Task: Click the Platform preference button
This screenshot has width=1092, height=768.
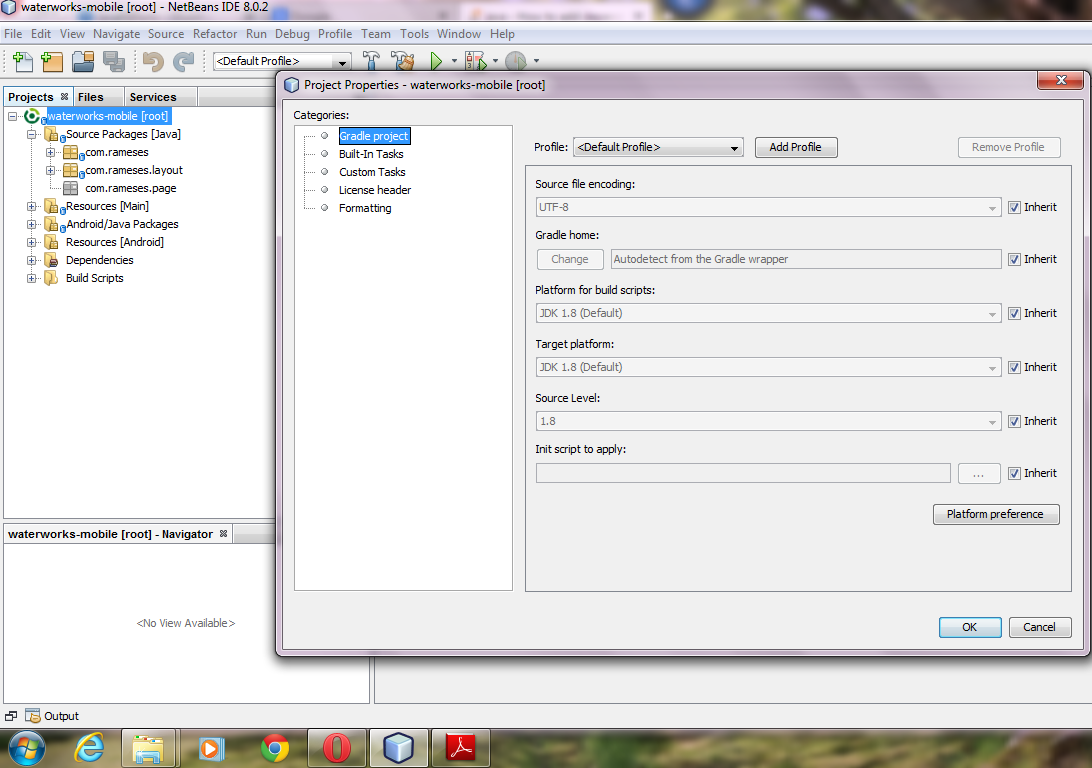Action: click(995, 514)
